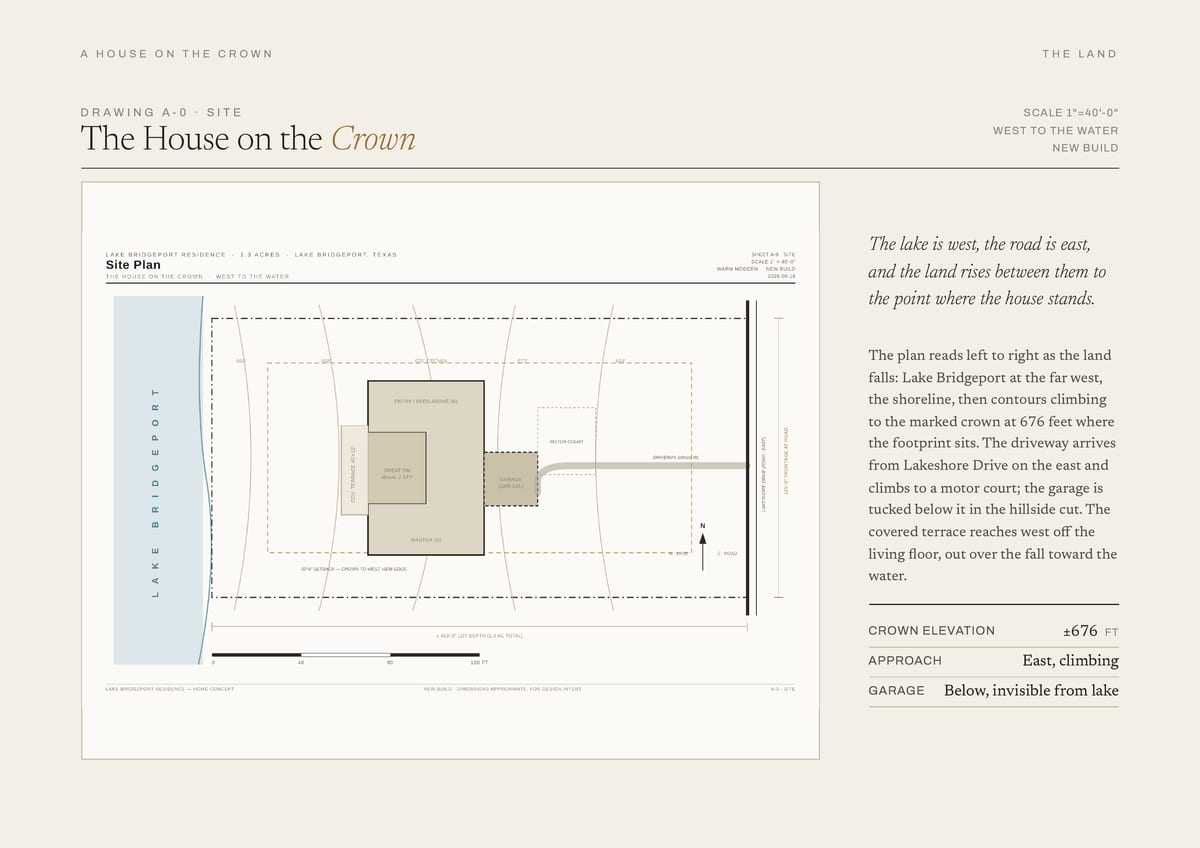Click the graphic scale bar

pyautogui.click(x=345, y=655)
